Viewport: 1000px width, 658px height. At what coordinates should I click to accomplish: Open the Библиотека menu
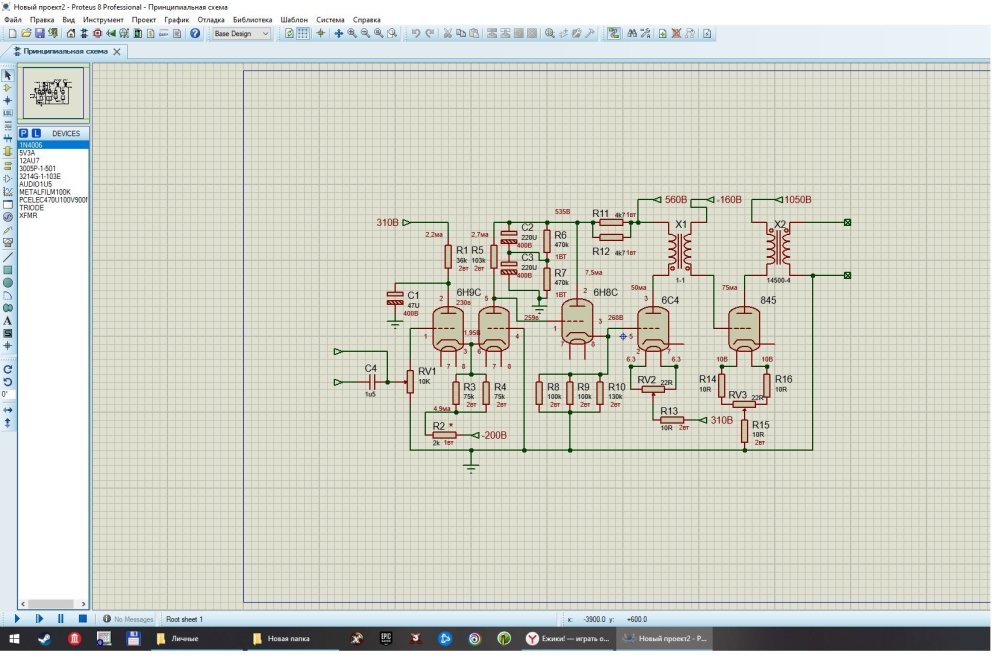251,19
